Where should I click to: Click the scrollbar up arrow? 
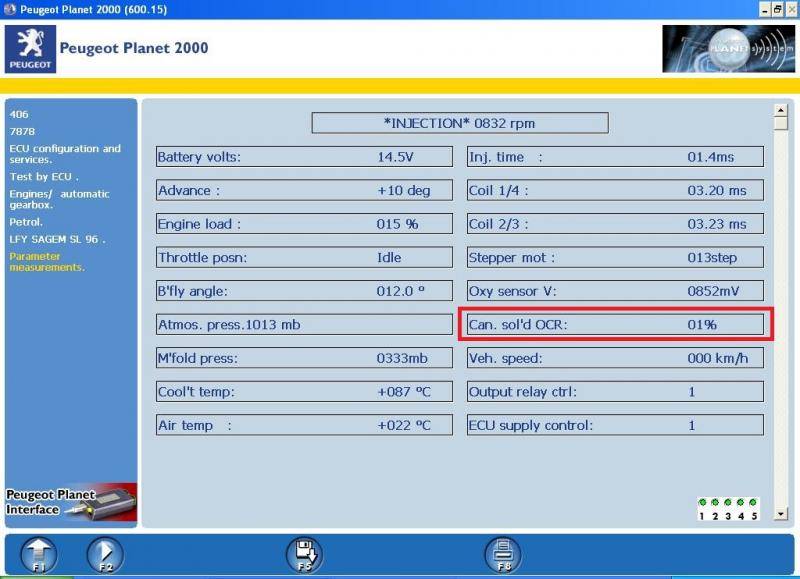(x=781, y=109)
